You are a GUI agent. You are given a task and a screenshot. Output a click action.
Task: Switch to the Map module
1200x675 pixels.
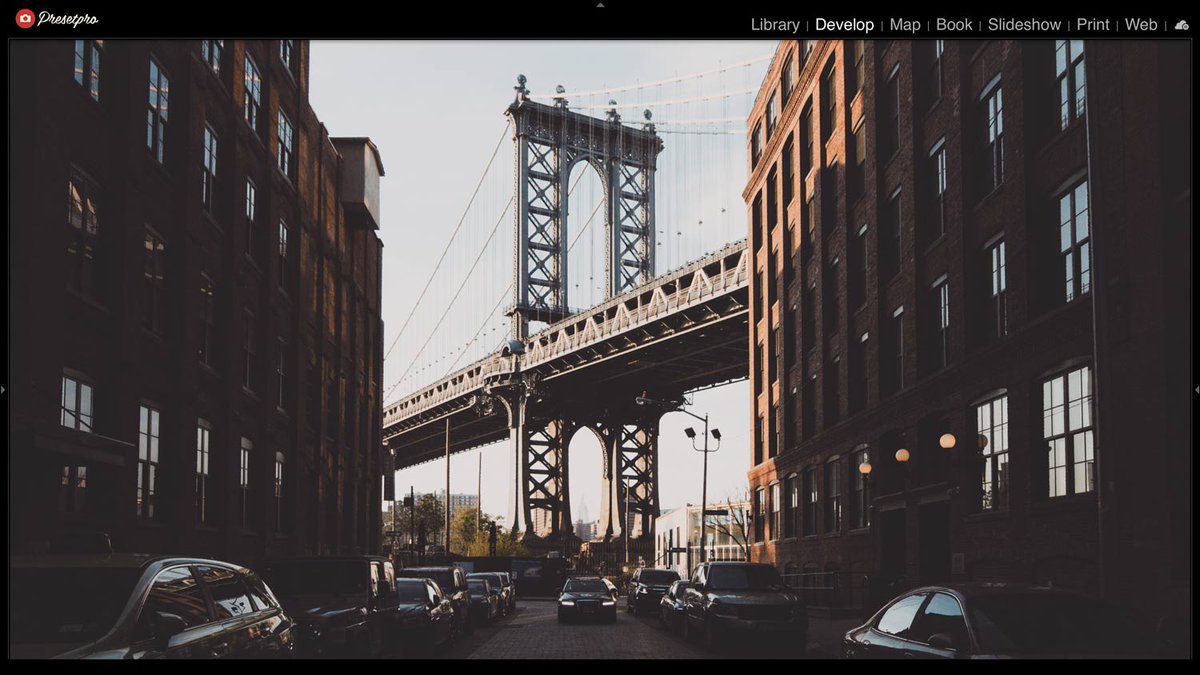pyautogui.click(x=905, y=25)
